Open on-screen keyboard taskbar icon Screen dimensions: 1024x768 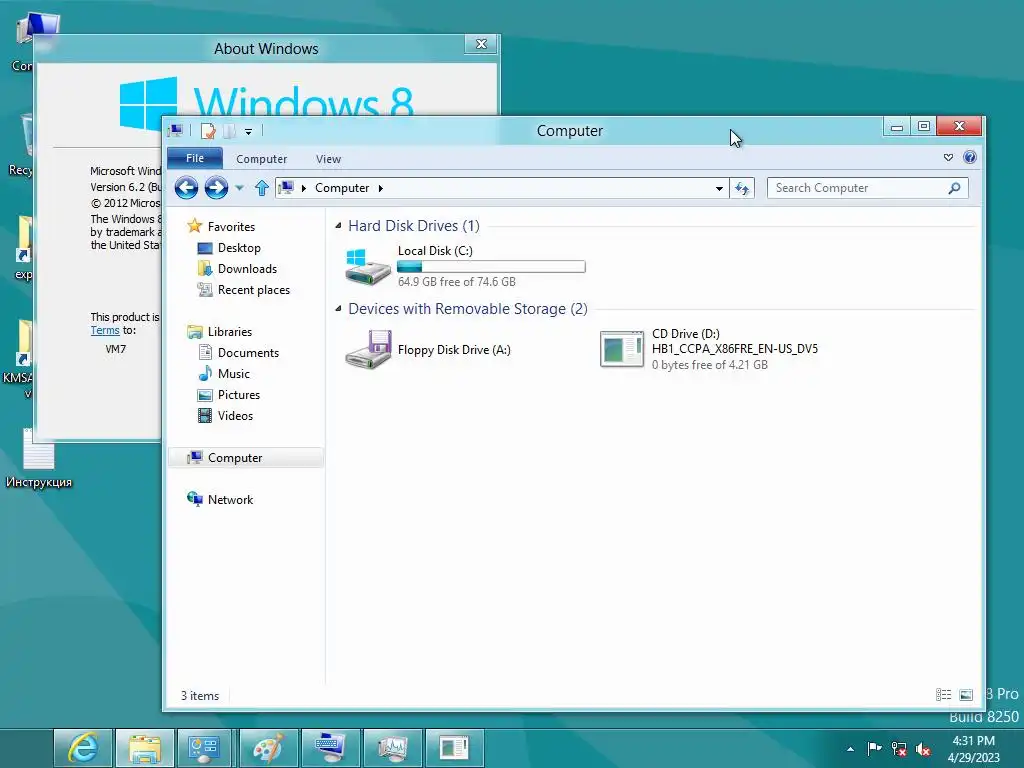[330, 748]
